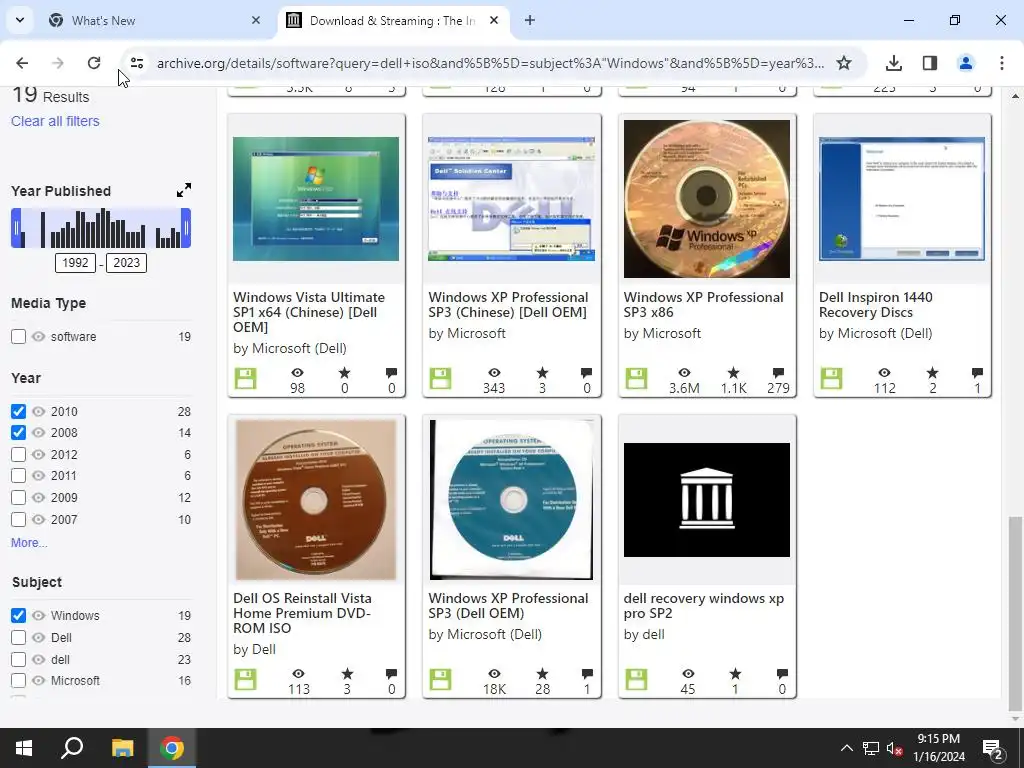Click Year Published histogram bars
This screenshot has width=1024, height=768.
coord(101,228)
